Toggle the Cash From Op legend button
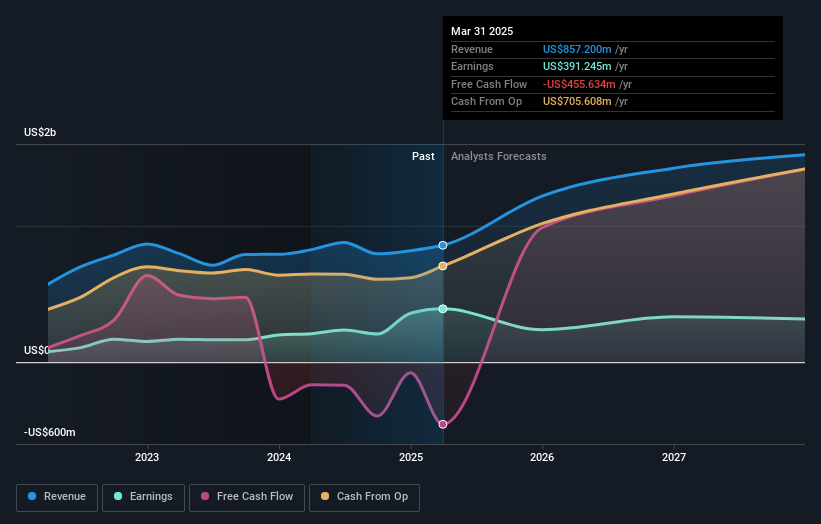Image resolution: width=821 pixels, height=524 pixels. click(364, 497)
